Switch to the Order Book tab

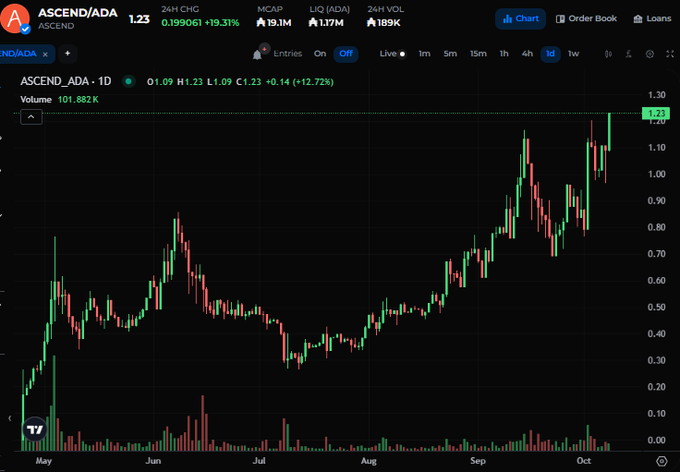[586, 19]
